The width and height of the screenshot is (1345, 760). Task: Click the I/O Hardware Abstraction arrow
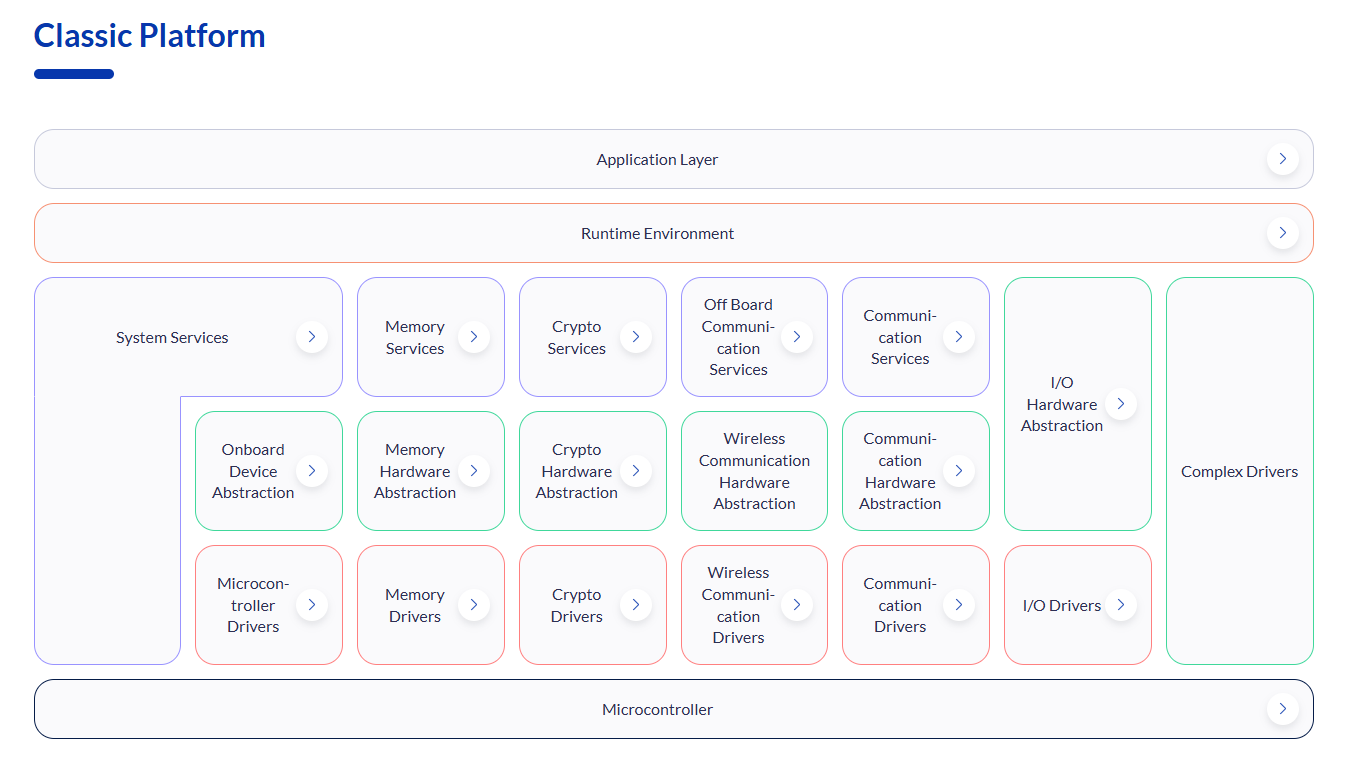(x=1121, y=404)
